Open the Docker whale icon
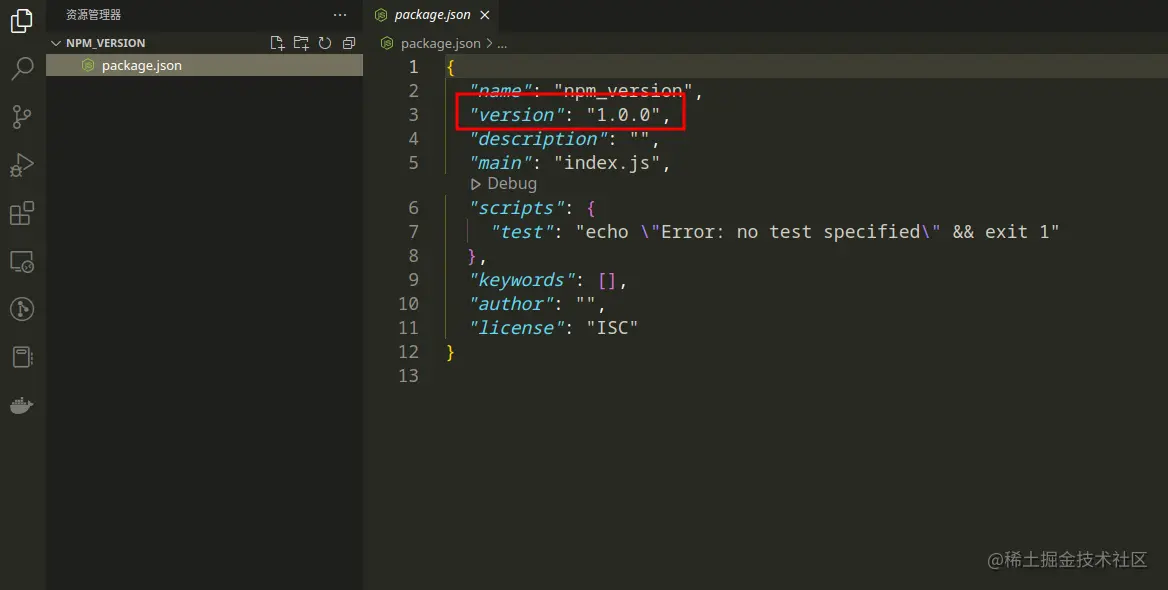Screen dimensions: 1168x590 tap(22, 405)
